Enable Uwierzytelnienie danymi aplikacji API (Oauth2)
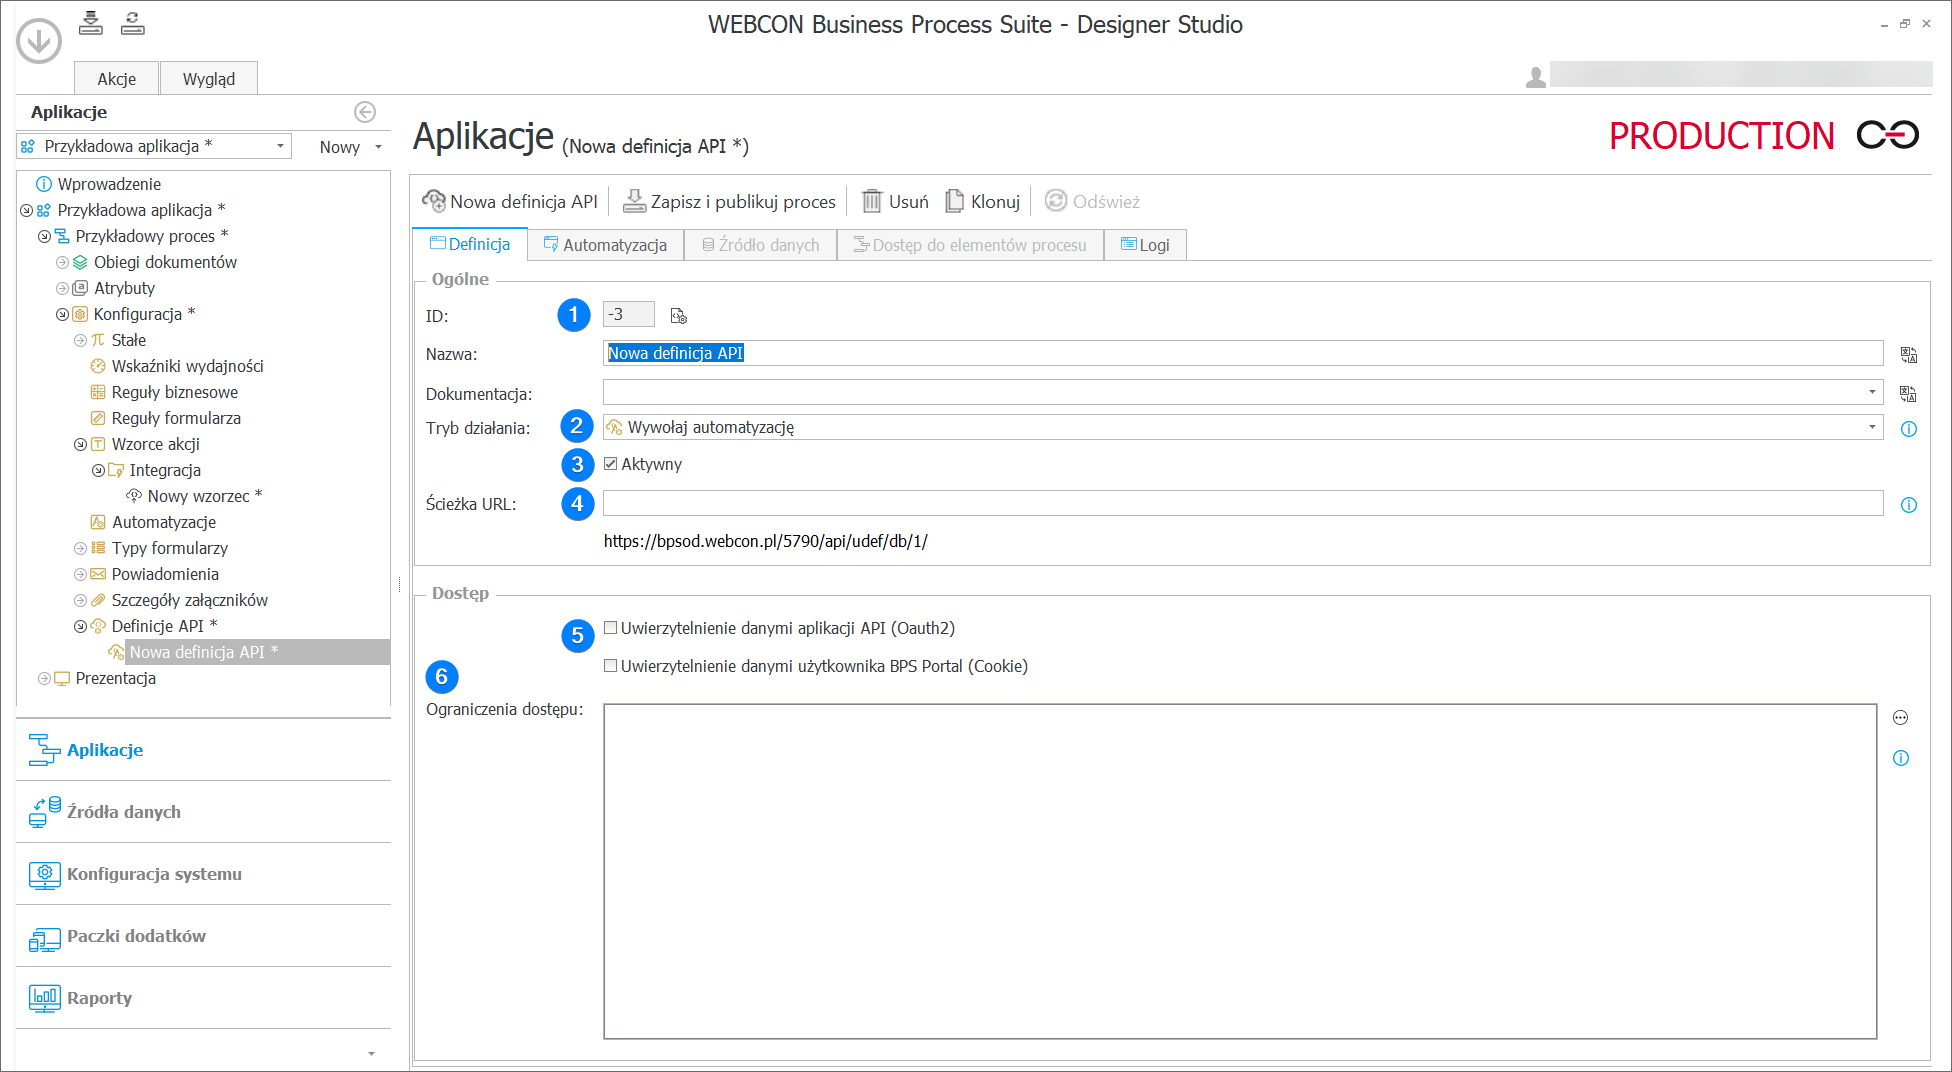The width and height of the screenshot is (1952, 1072). coord(610,627)
